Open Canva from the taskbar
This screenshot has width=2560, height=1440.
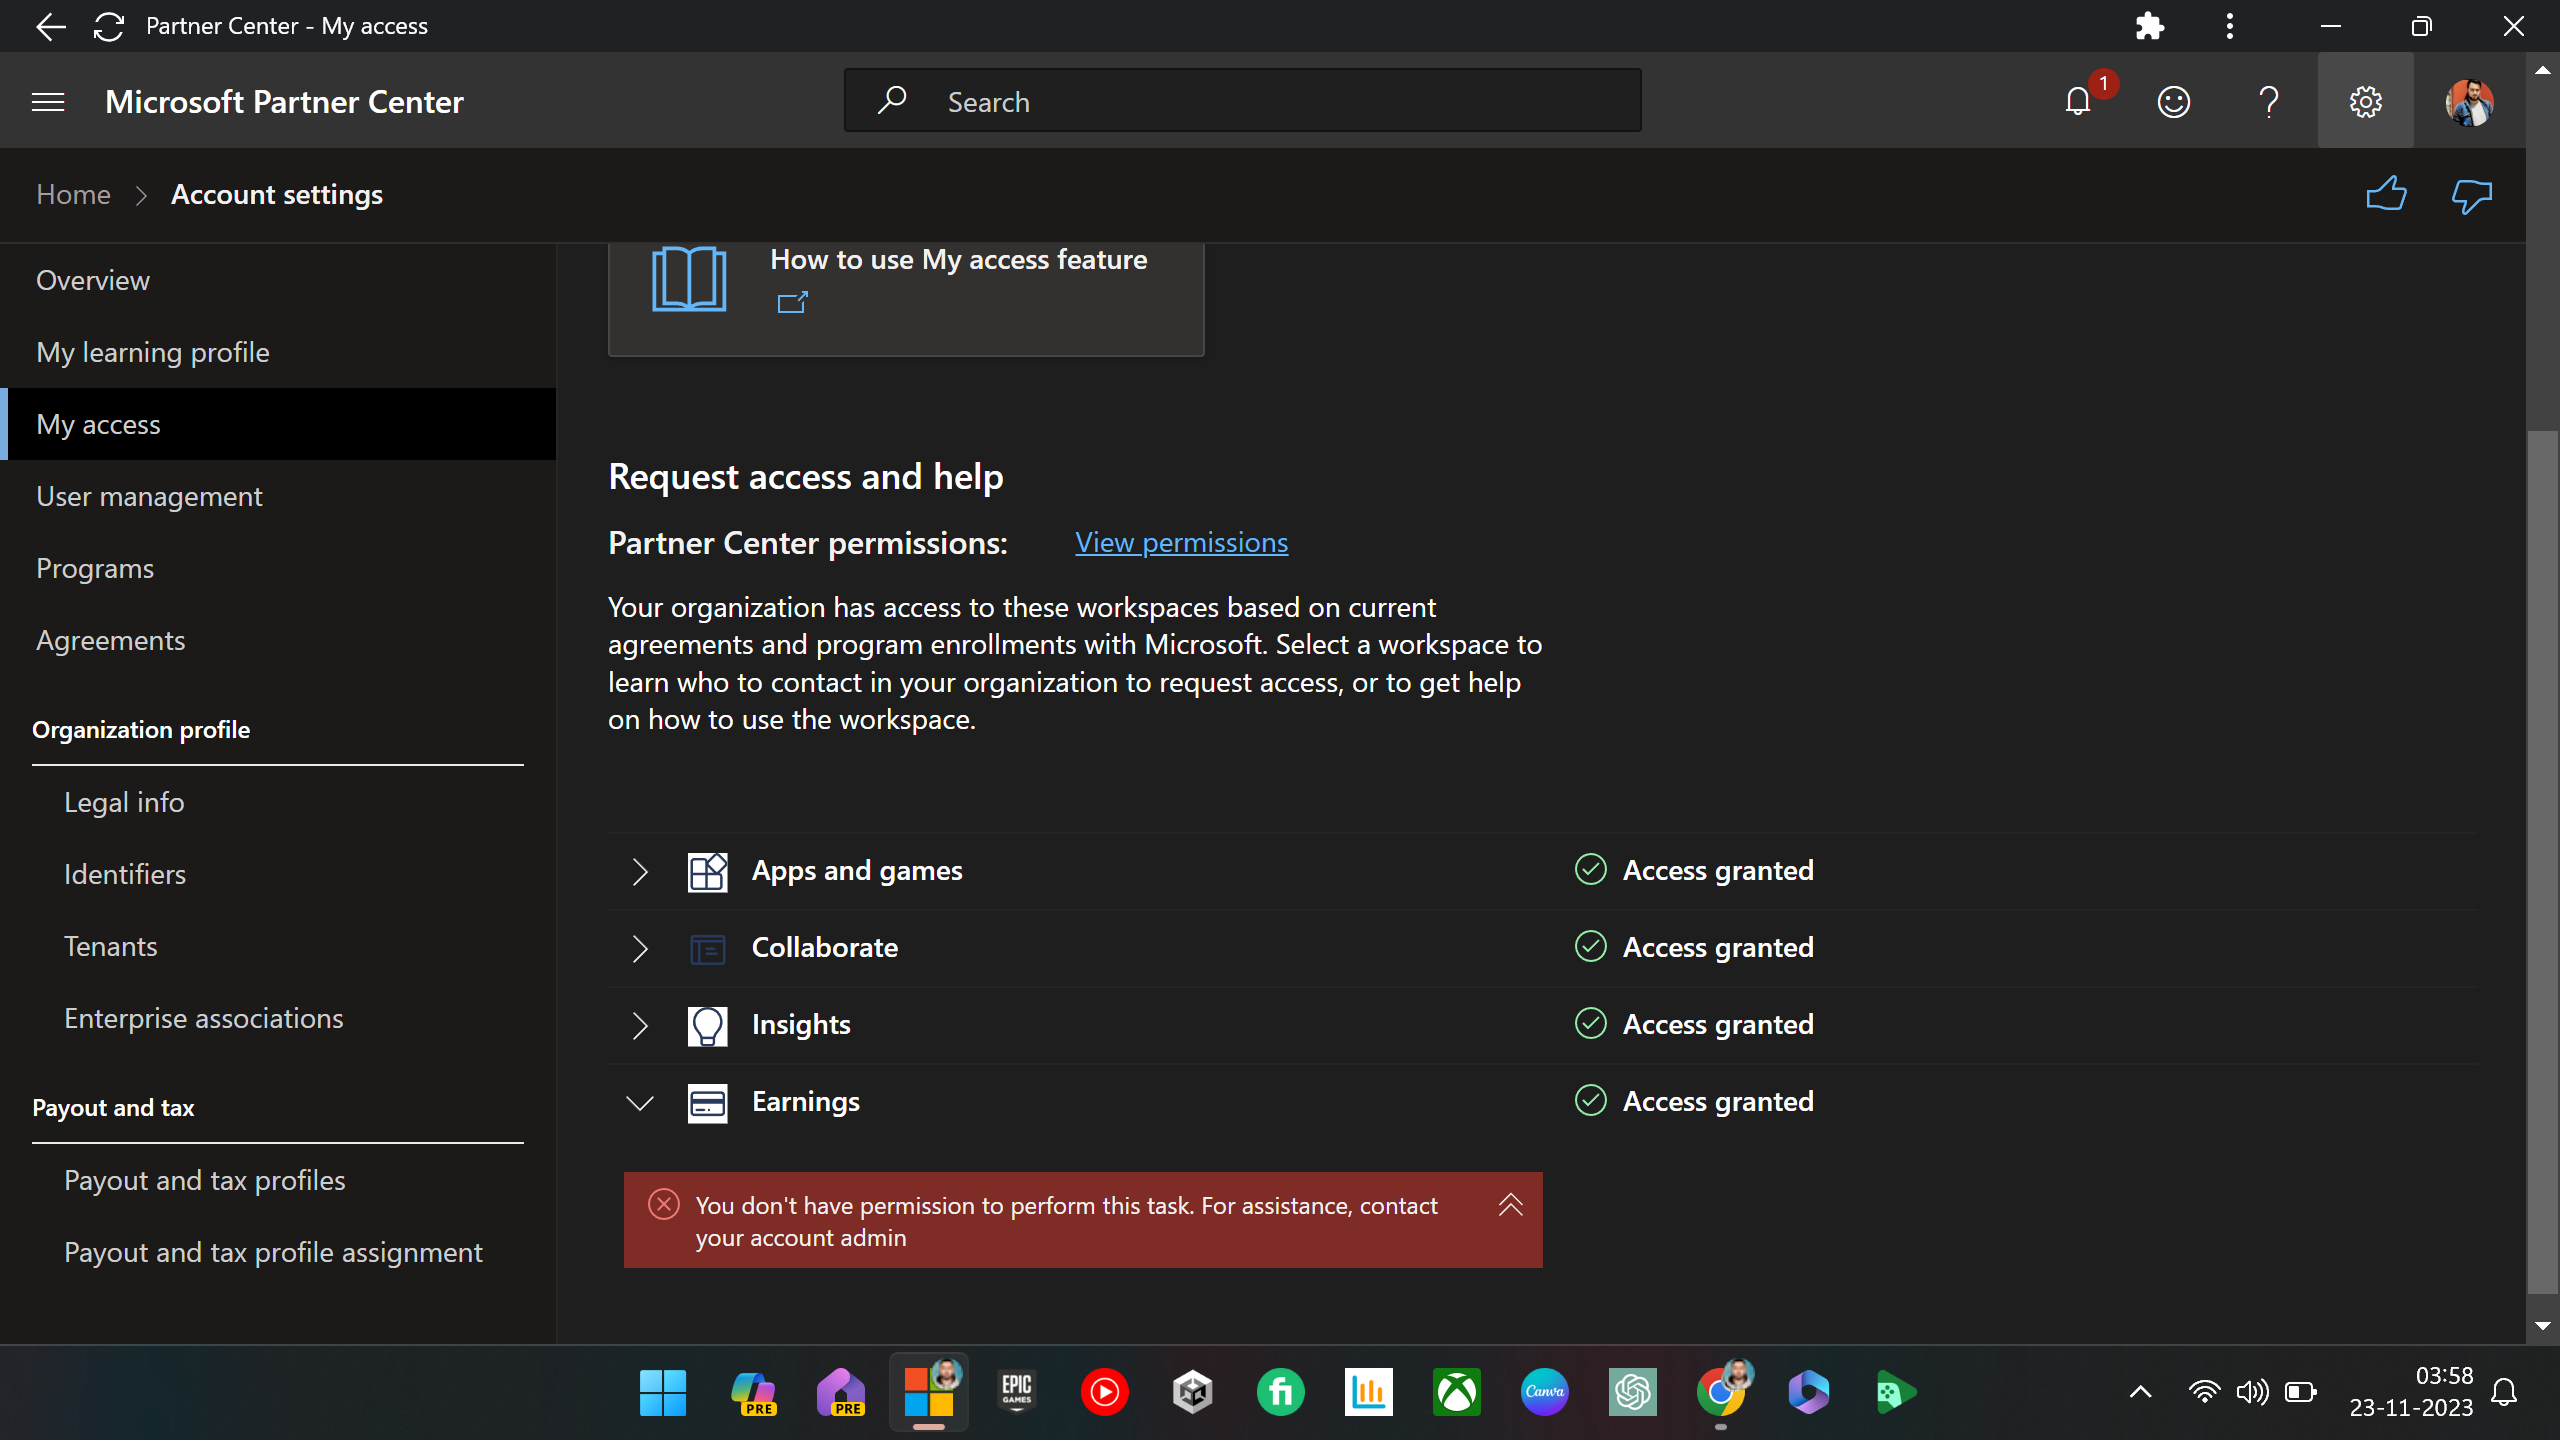(x=1545, y=1392)
